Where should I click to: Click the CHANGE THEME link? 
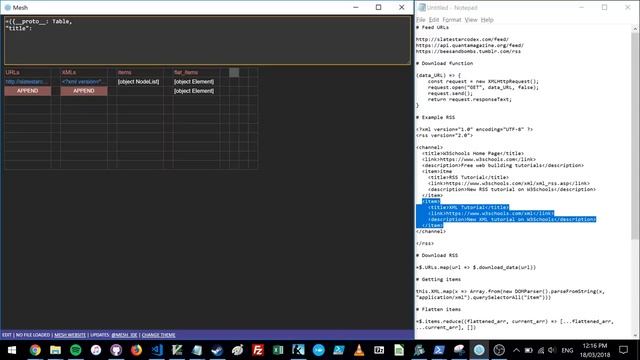coord(158,335)
